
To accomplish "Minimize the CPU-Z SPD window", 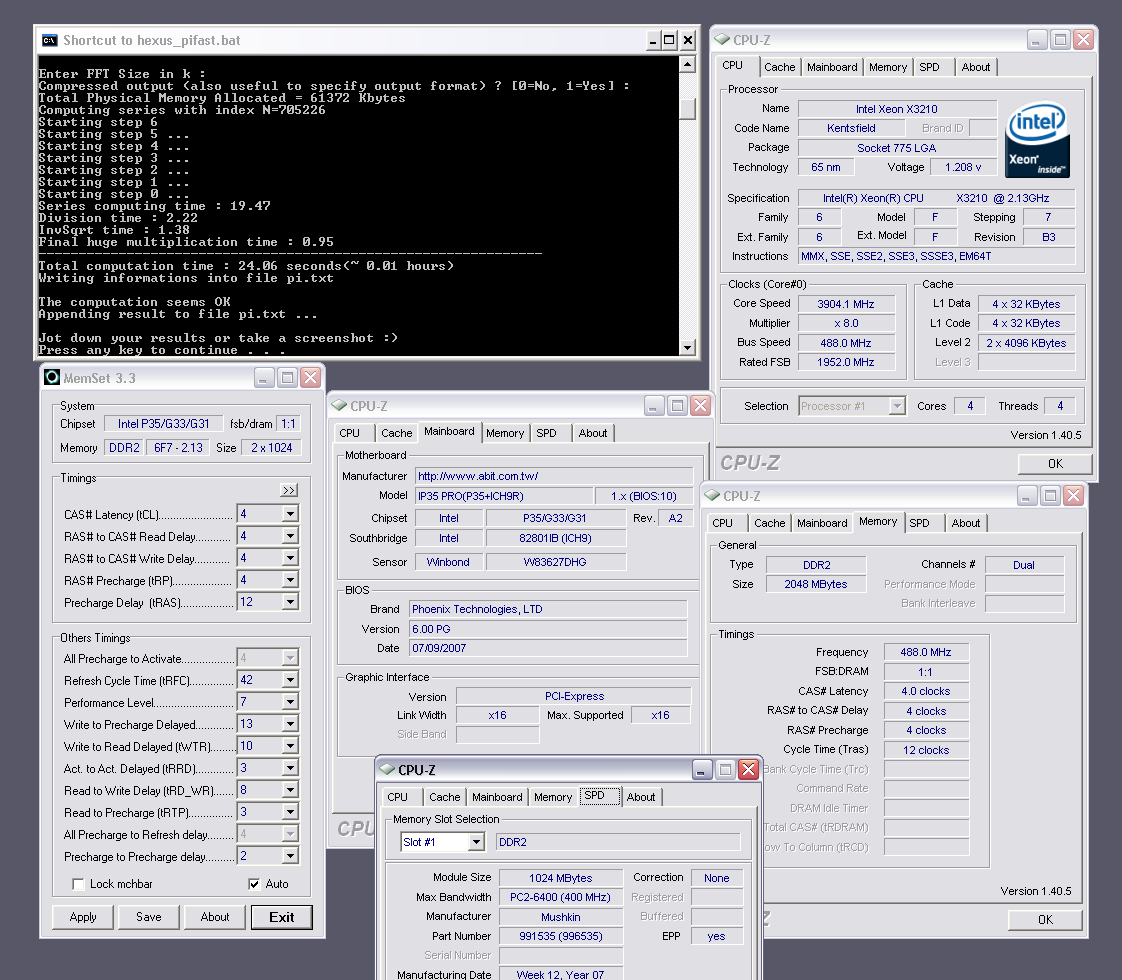I will tap(702, 770).
